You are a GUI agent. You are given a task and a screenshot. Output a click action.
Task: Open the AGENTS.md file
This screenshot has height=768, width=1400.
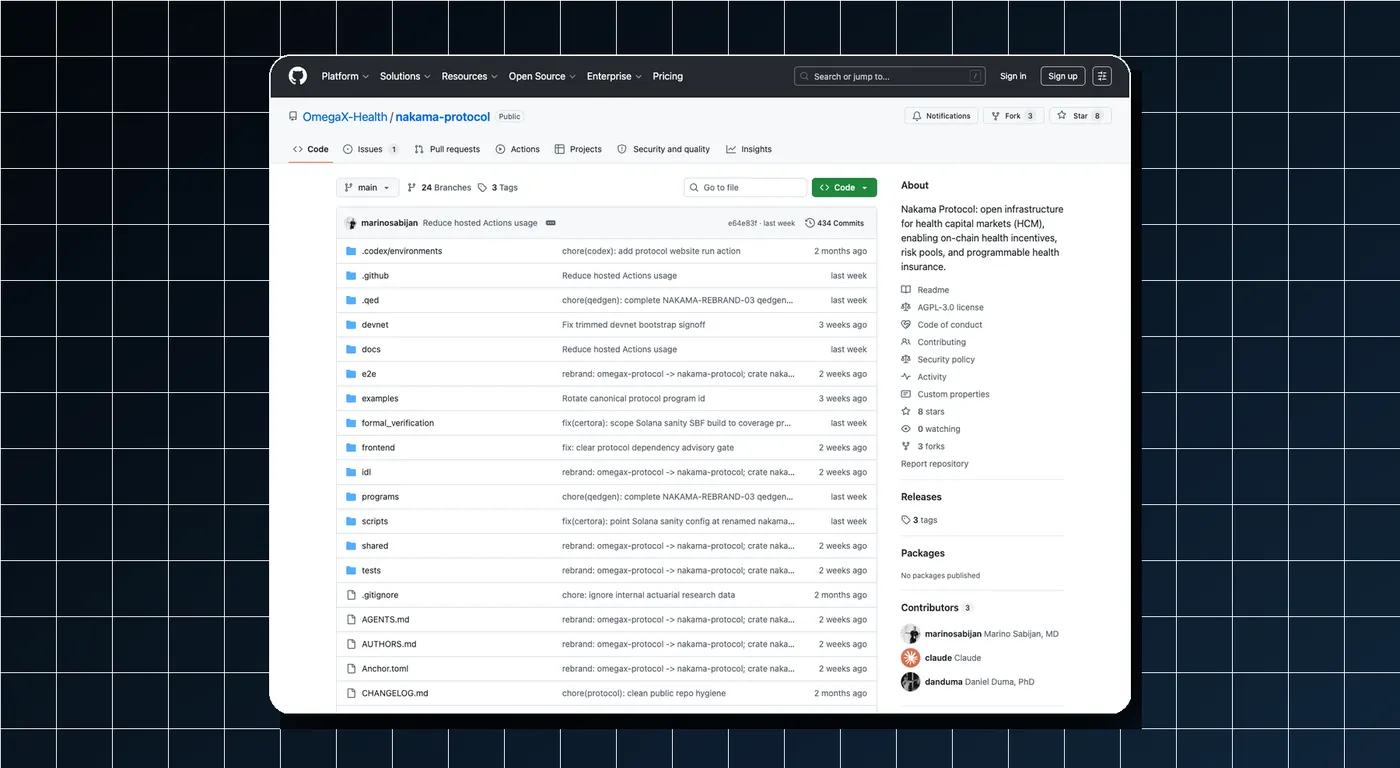pyautogui.click(x=385, y=620)
